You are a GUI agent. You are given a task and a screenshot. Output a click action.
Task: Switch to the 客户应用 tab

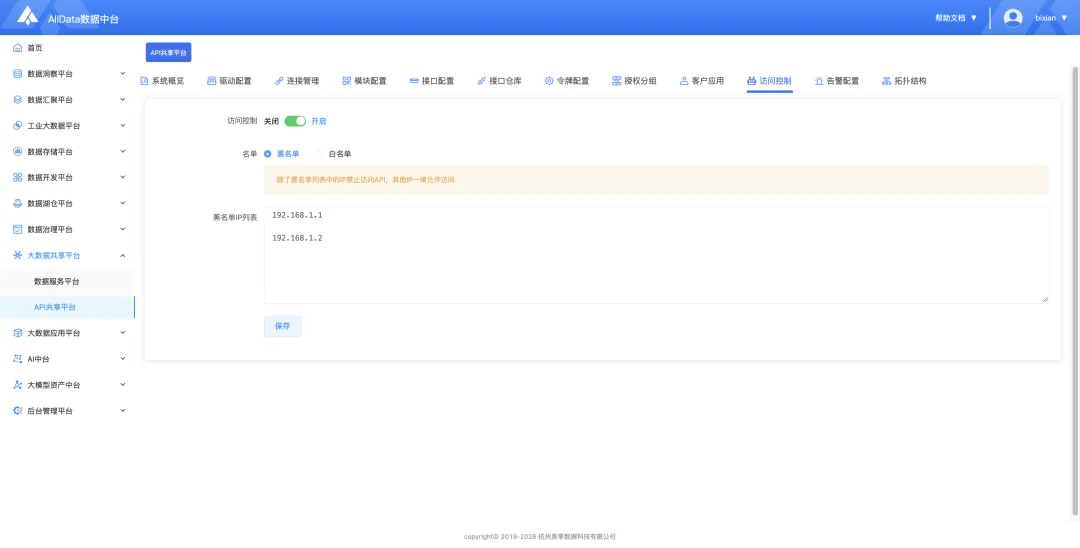click(702, 81)
